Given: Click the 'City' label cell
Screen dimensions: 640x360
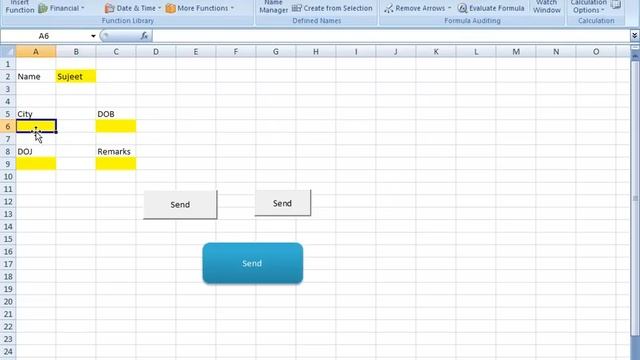Looking at the screenshot, I should click(x=36, y=114).
